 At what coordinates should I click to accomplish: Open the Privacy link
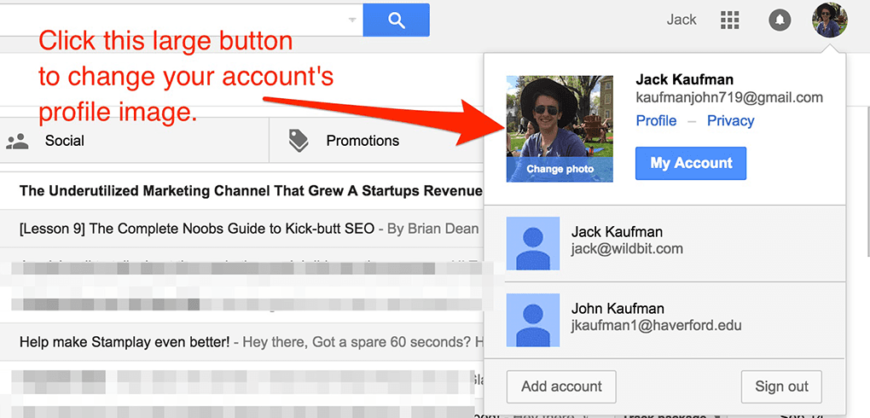coord(730,121)
